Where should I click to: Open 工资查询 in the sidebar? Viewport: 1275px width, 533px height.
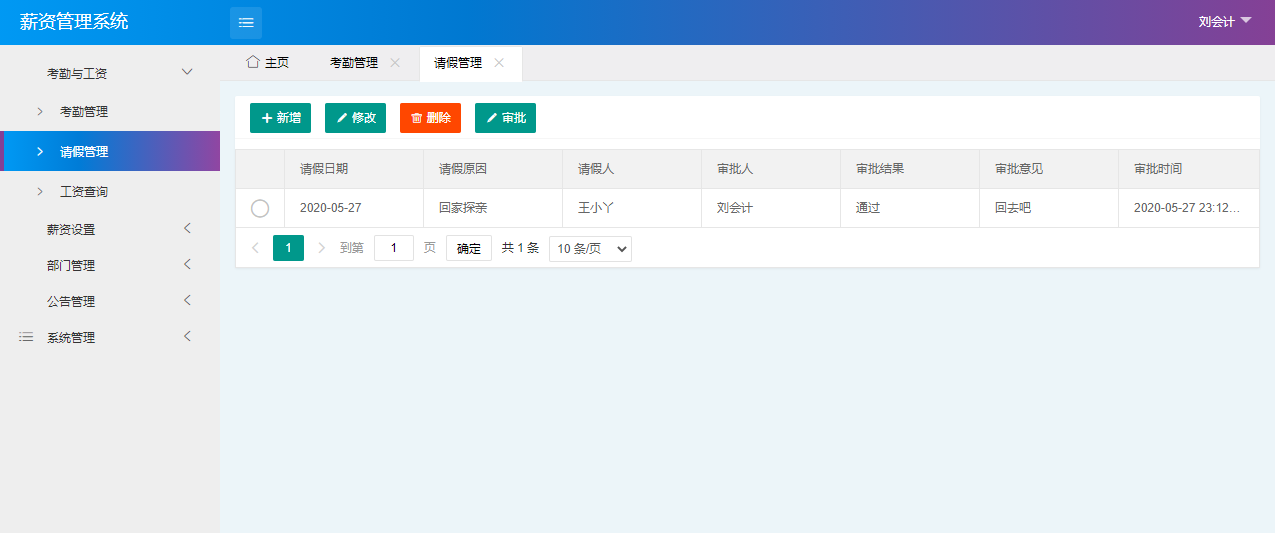(84, 192)
